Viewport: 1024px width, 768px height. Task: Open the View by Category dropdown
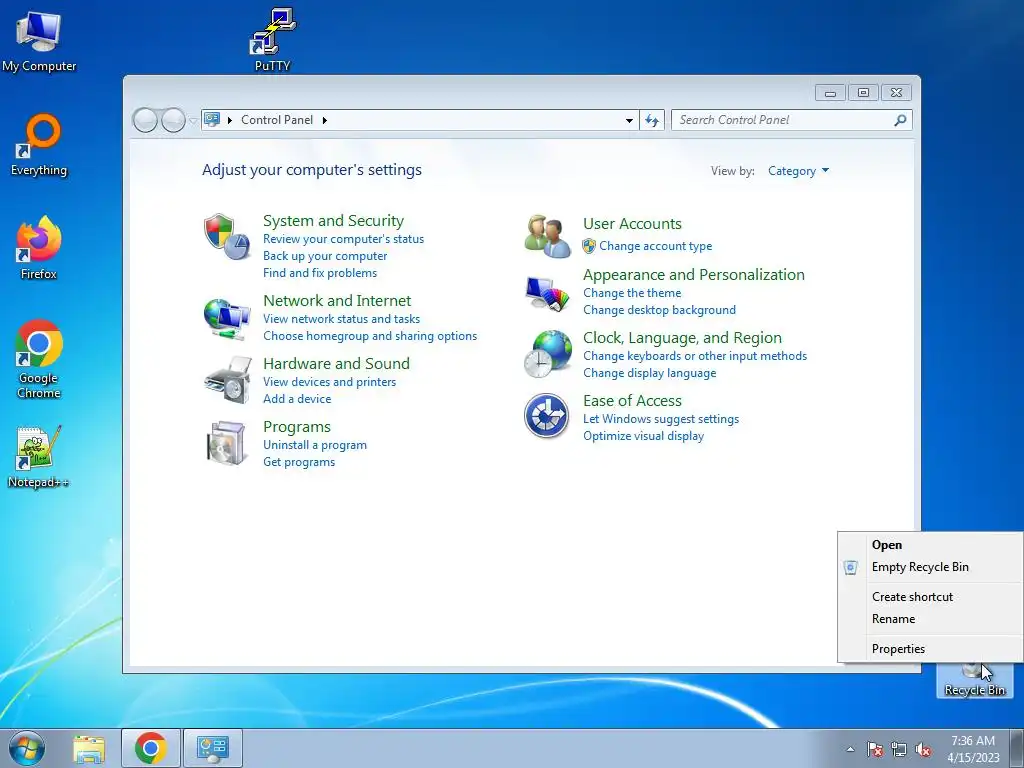coord(798,171)
